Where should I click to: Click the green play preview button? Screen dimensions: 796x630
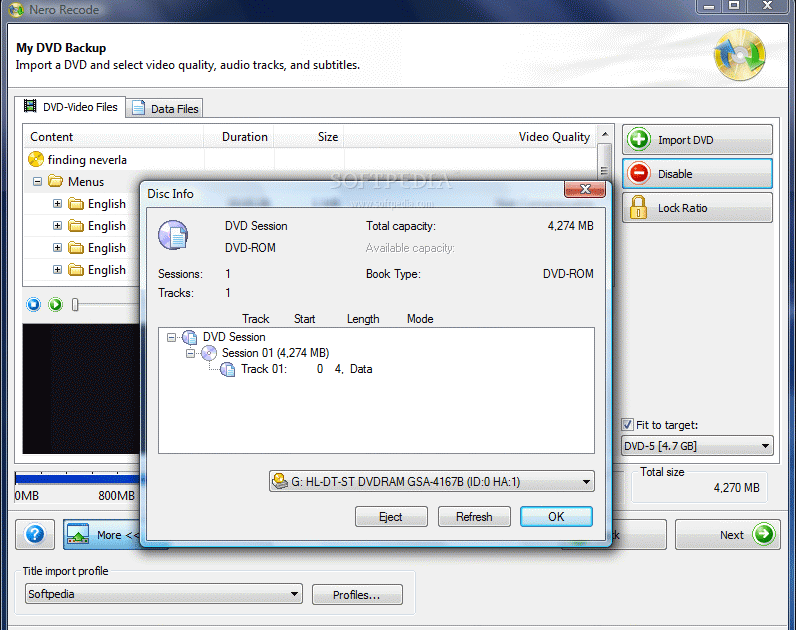55,305
